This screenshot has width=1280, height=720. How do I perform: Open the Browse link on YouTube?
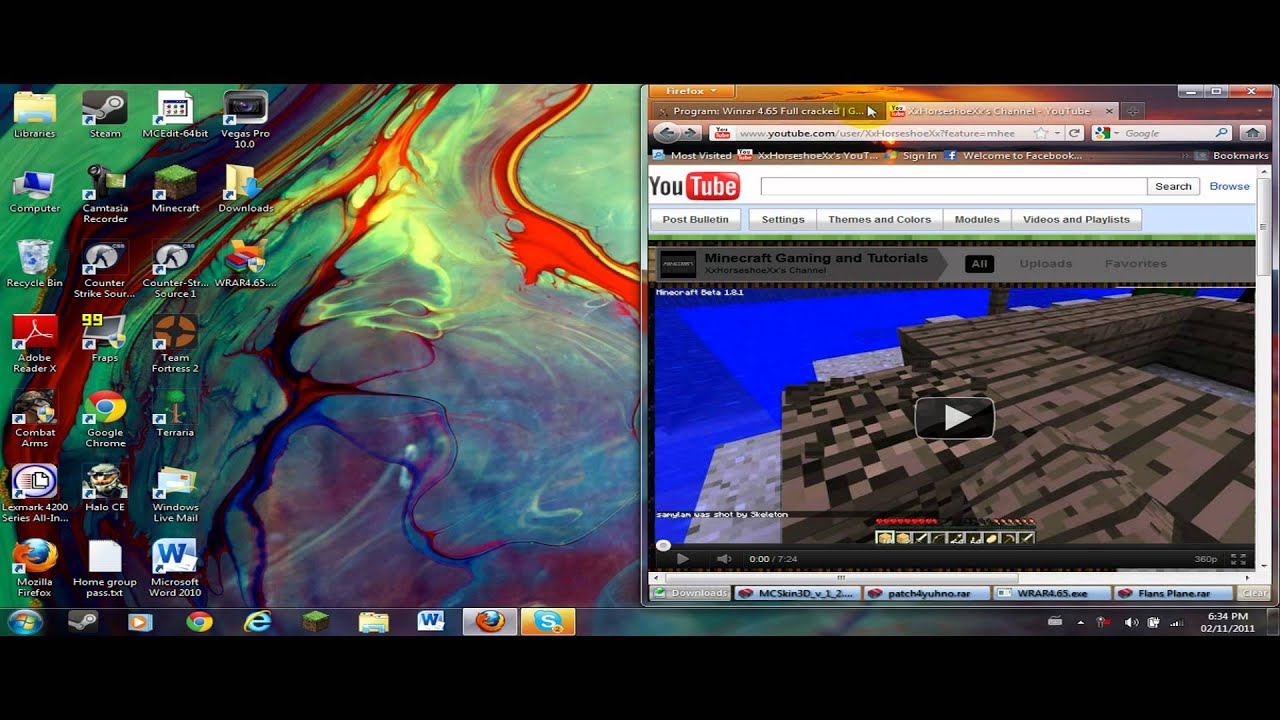point(1229,186)
